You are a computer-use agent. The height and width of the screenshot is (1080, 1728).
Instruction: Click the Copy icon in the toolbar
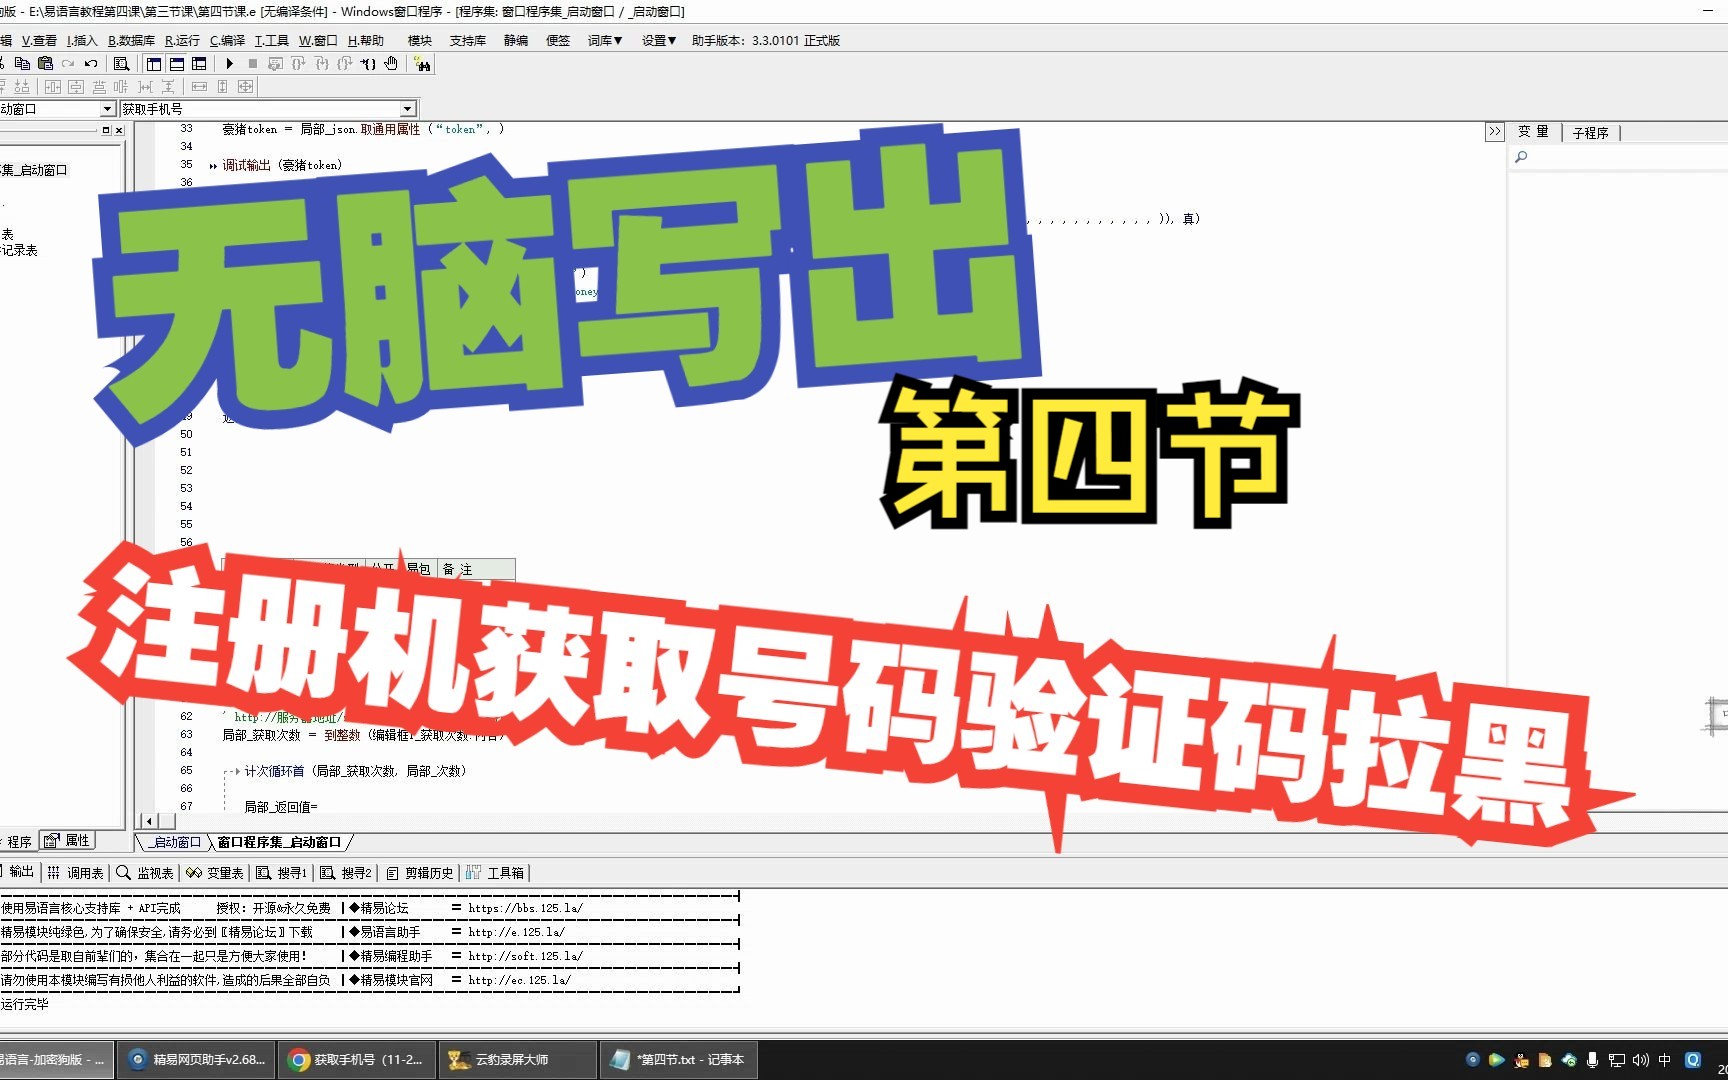pyautogui.click(x=22, y=64)
